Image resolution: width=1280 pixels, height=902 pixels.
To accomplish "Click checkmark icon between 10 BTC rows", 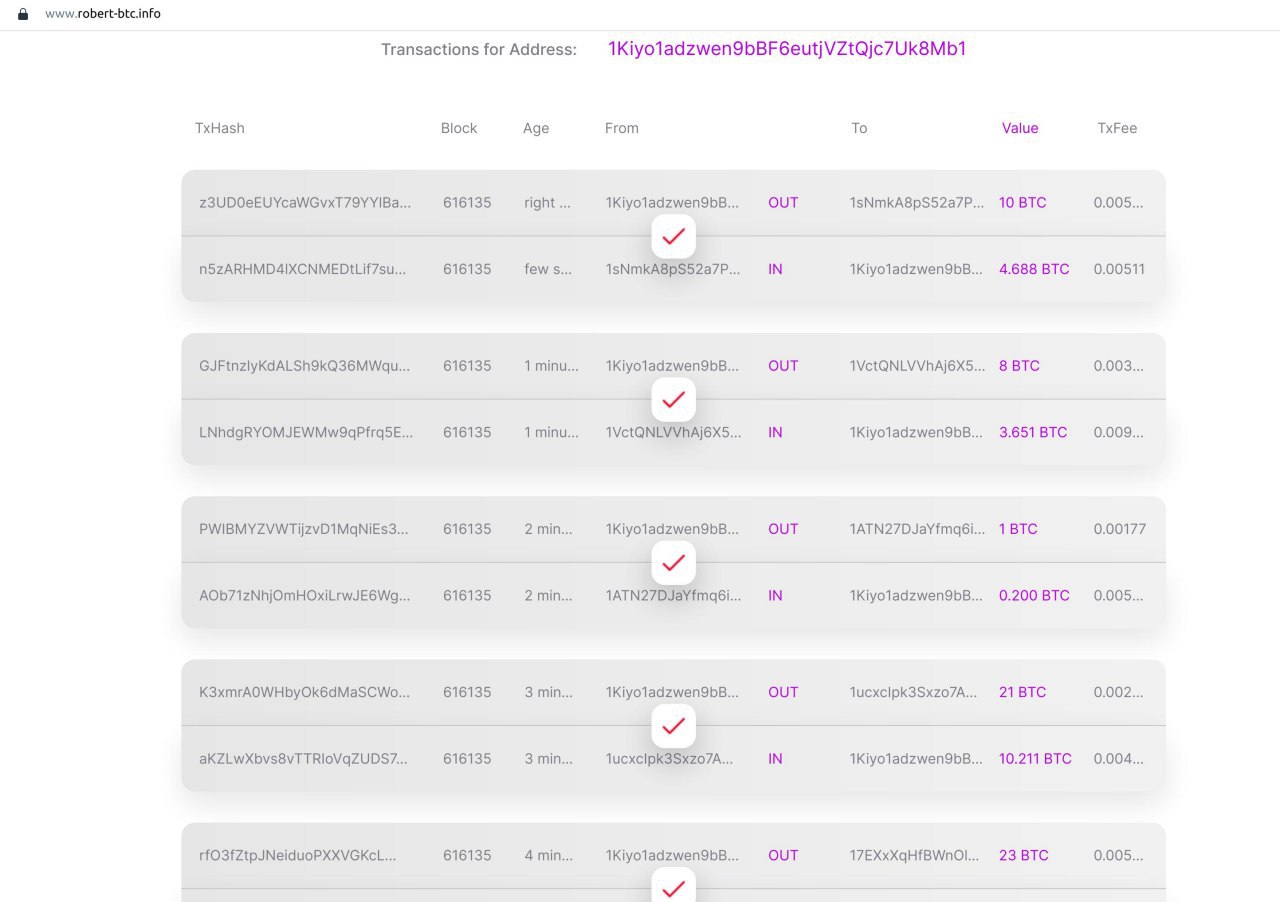I will click(673, 236).
